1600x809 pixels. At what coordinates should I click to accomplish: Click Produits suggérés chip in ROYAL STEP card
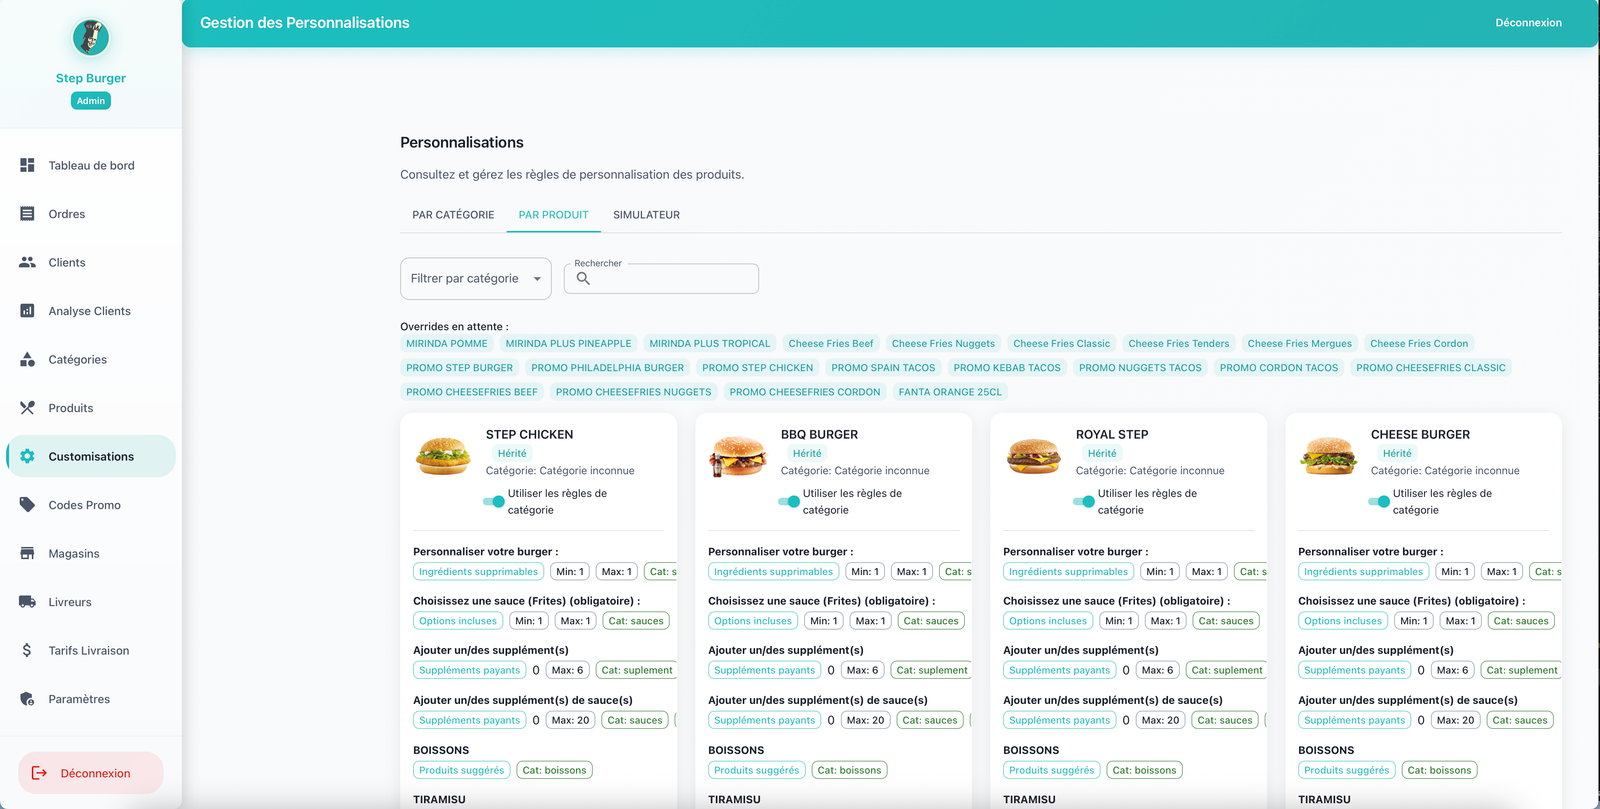1052,770
